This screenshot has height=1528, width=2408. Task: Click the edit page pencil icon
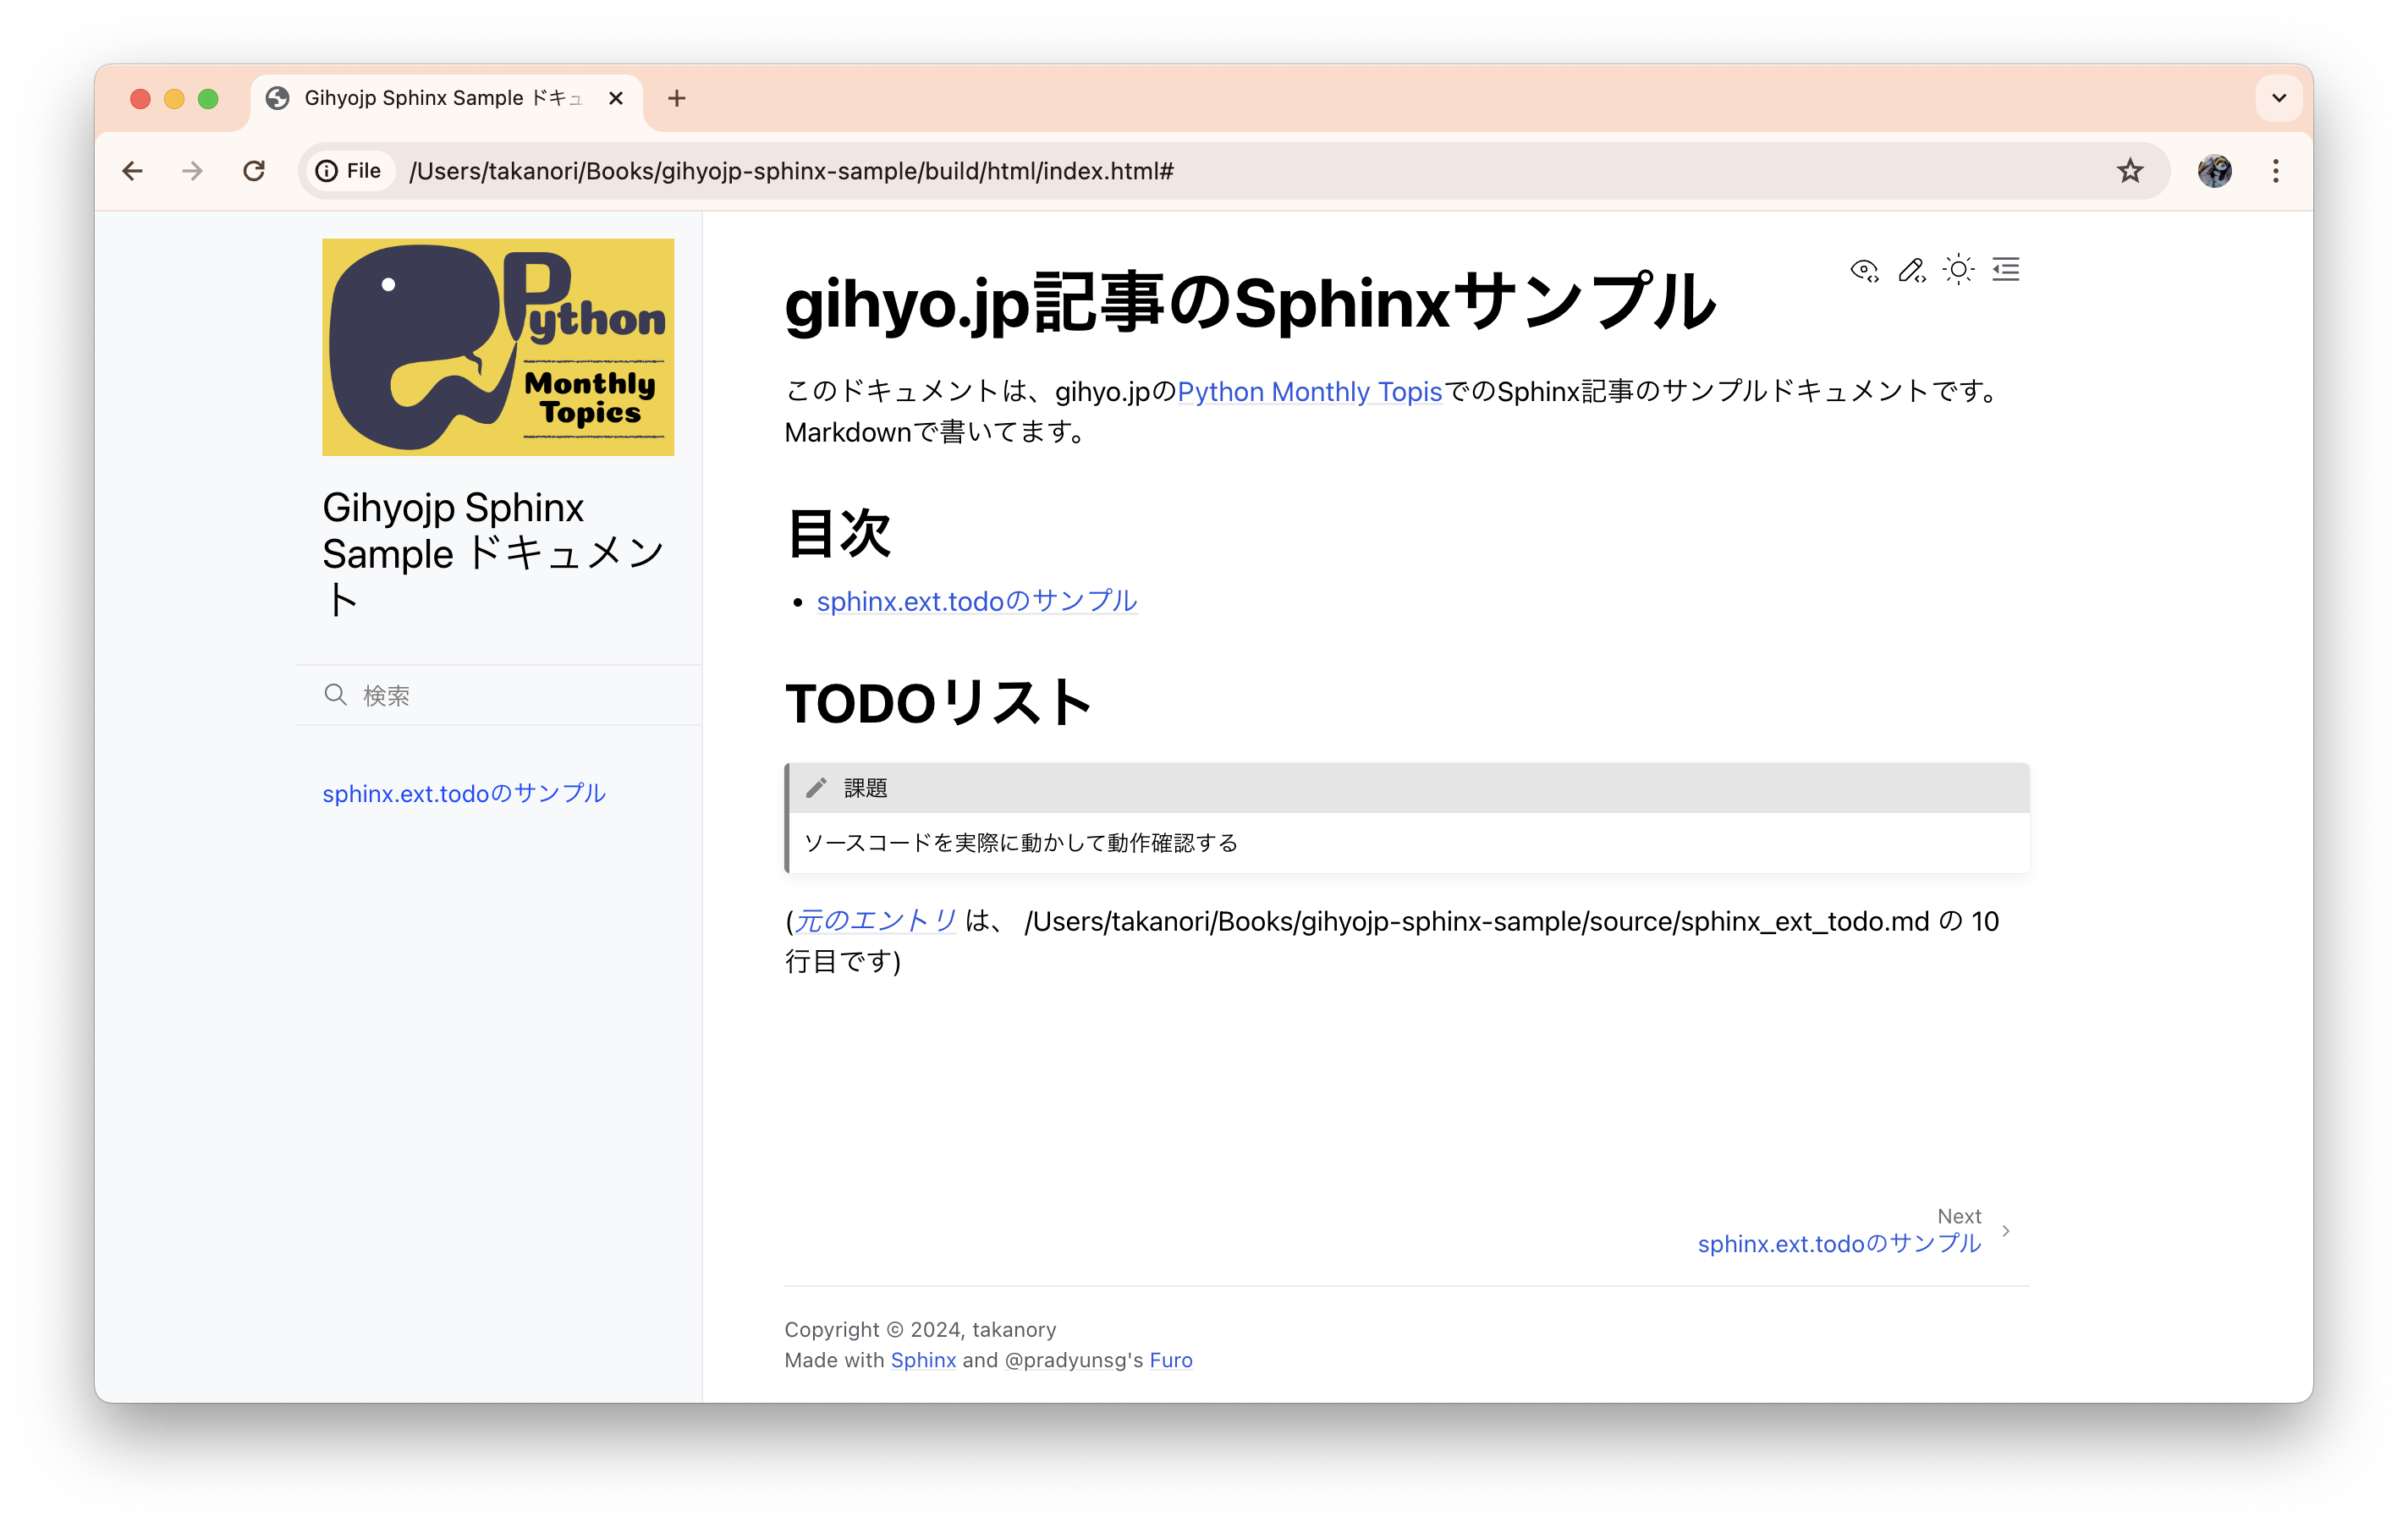(x=1911, y=270)
